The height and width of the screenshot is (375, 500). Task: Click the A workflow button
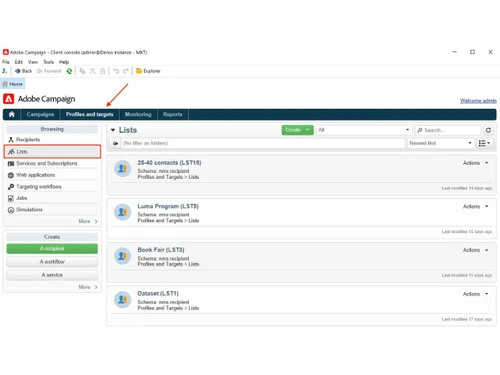pos(52,262)
